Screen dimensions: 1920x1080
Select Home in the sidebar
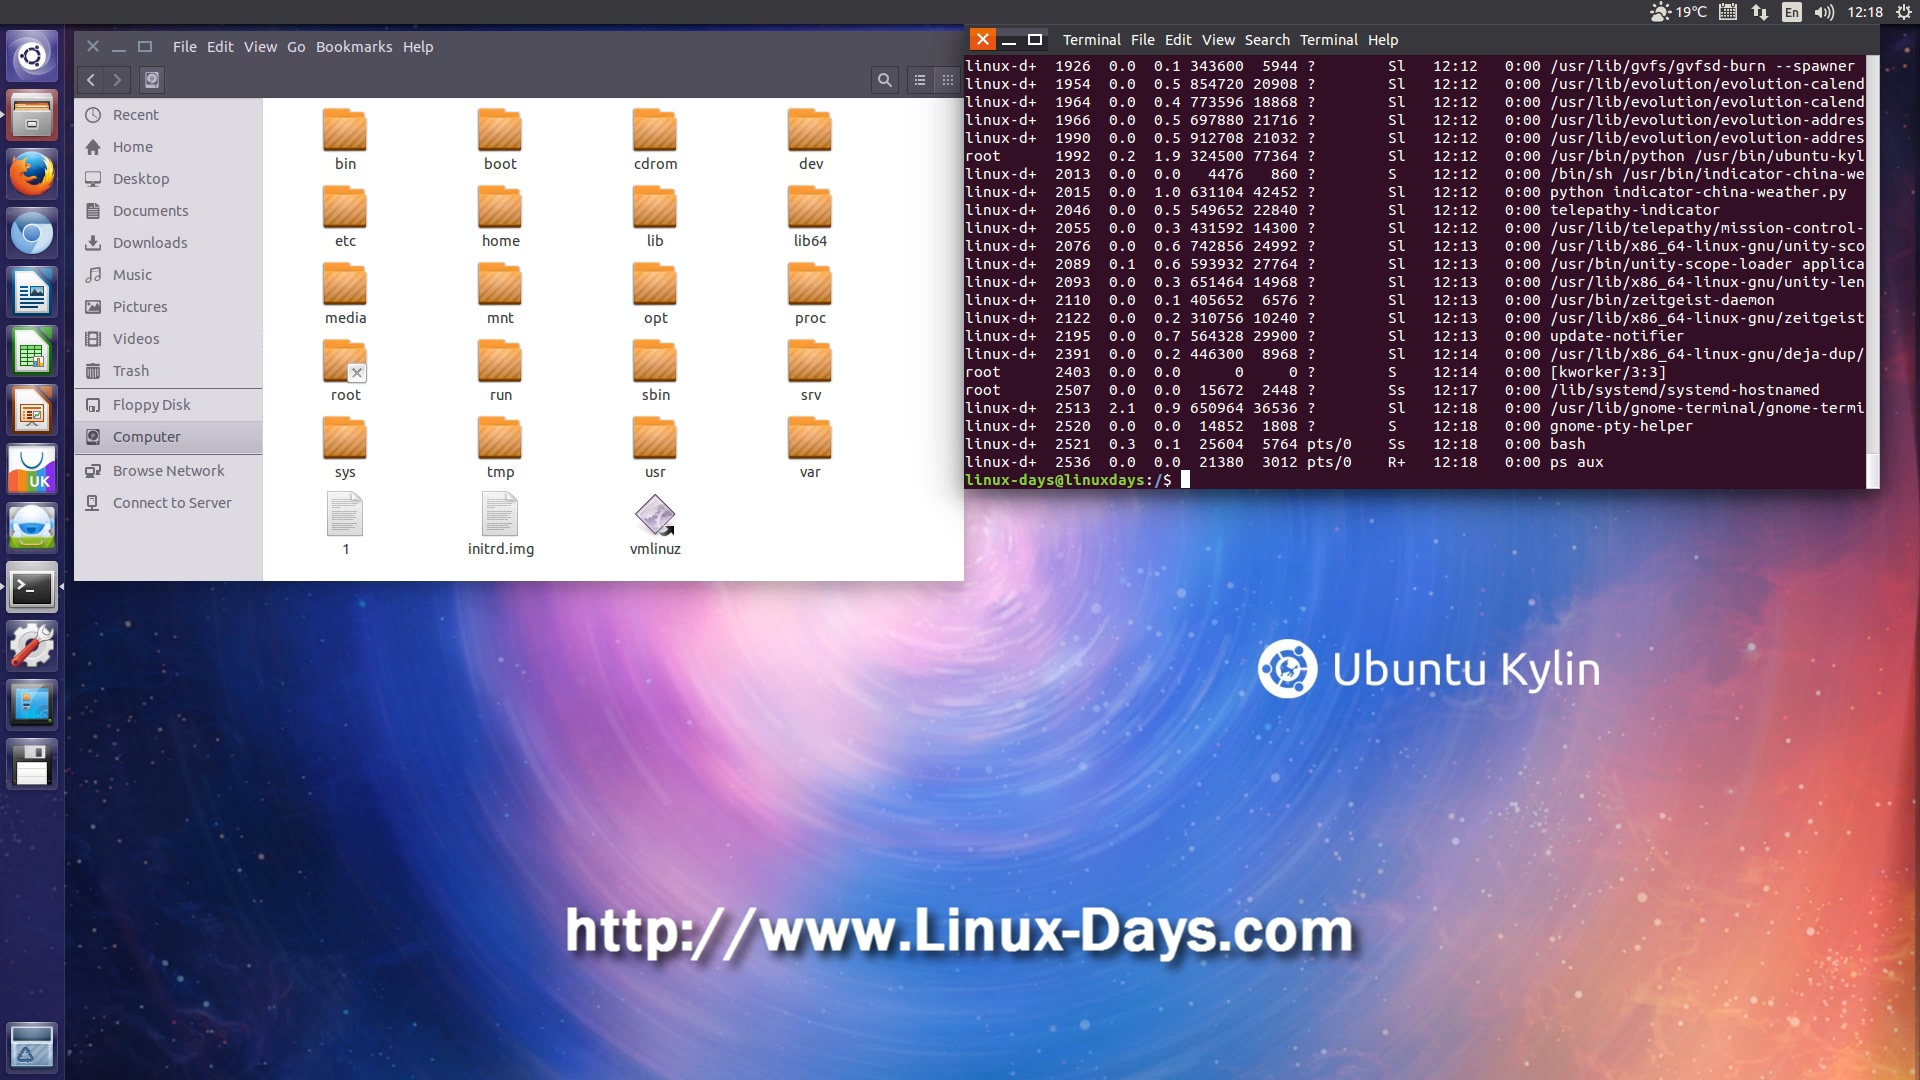pos(168,147)
